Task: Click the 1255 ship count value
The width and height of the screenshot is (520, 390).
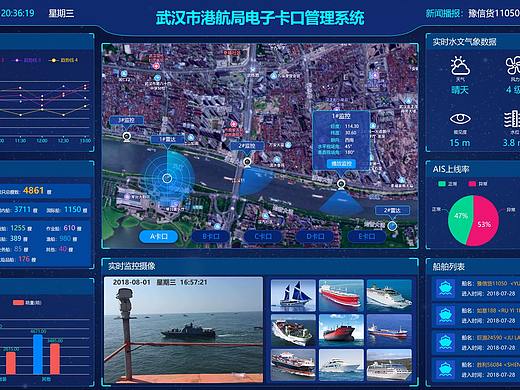Action: [x=18, y=228]
